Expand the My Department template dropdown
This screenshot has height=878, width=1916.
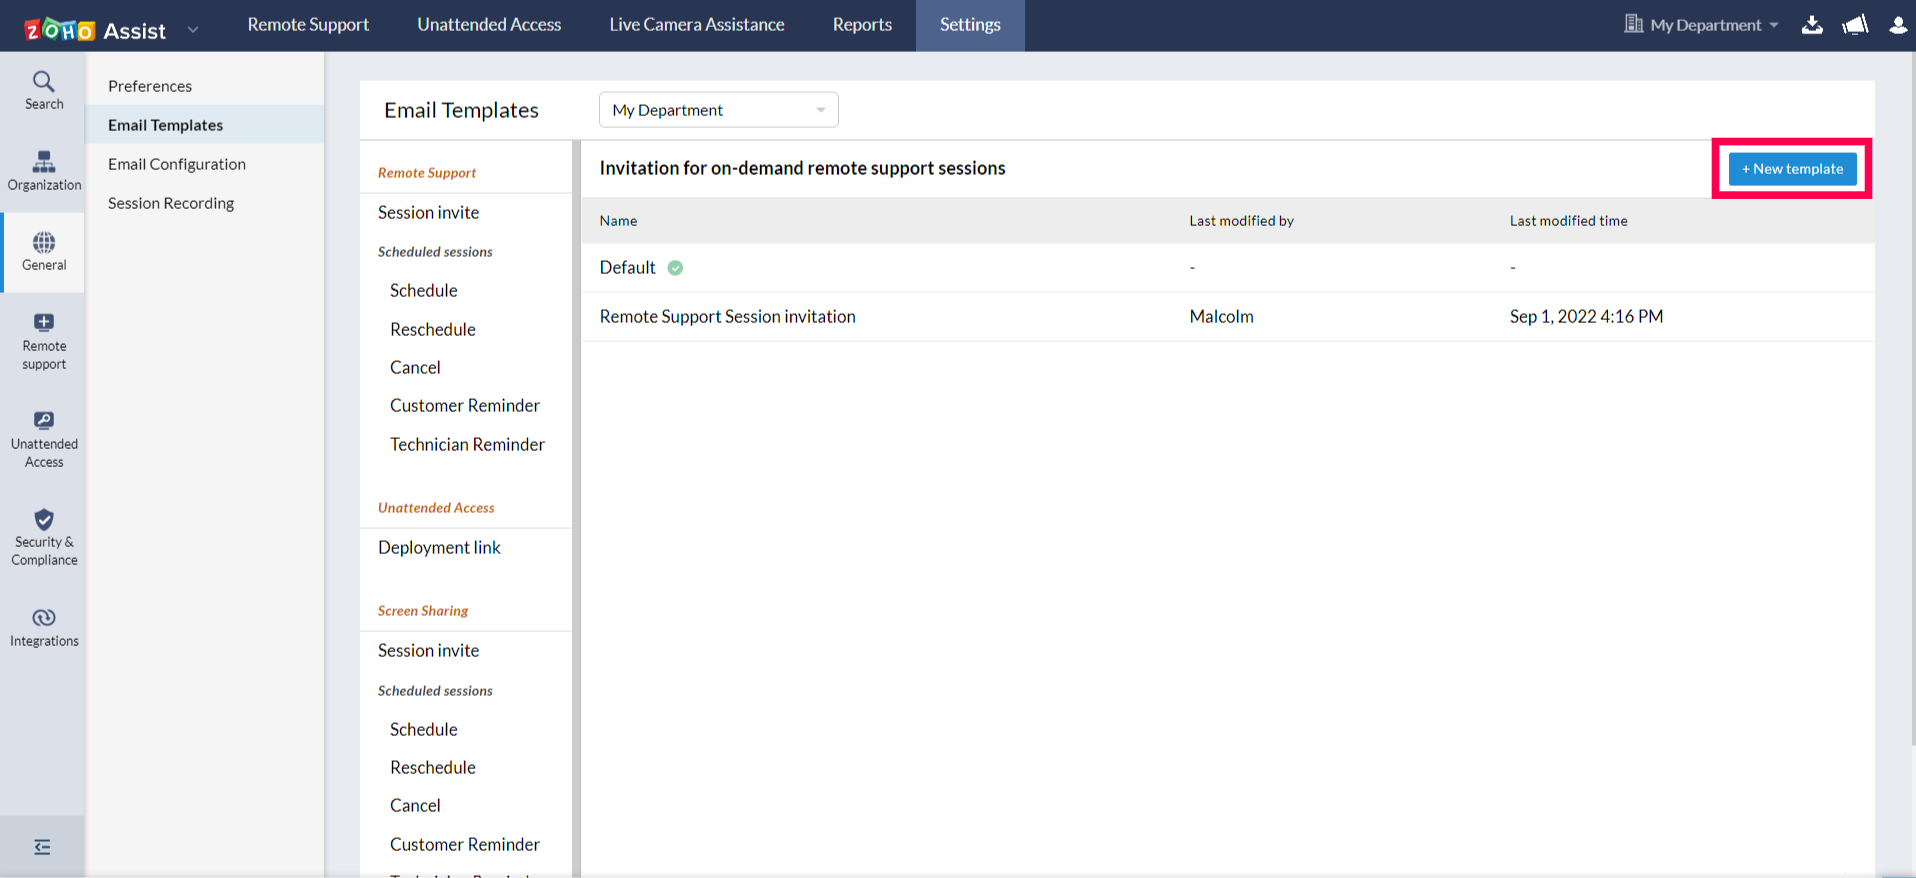(x=718, y=110)
